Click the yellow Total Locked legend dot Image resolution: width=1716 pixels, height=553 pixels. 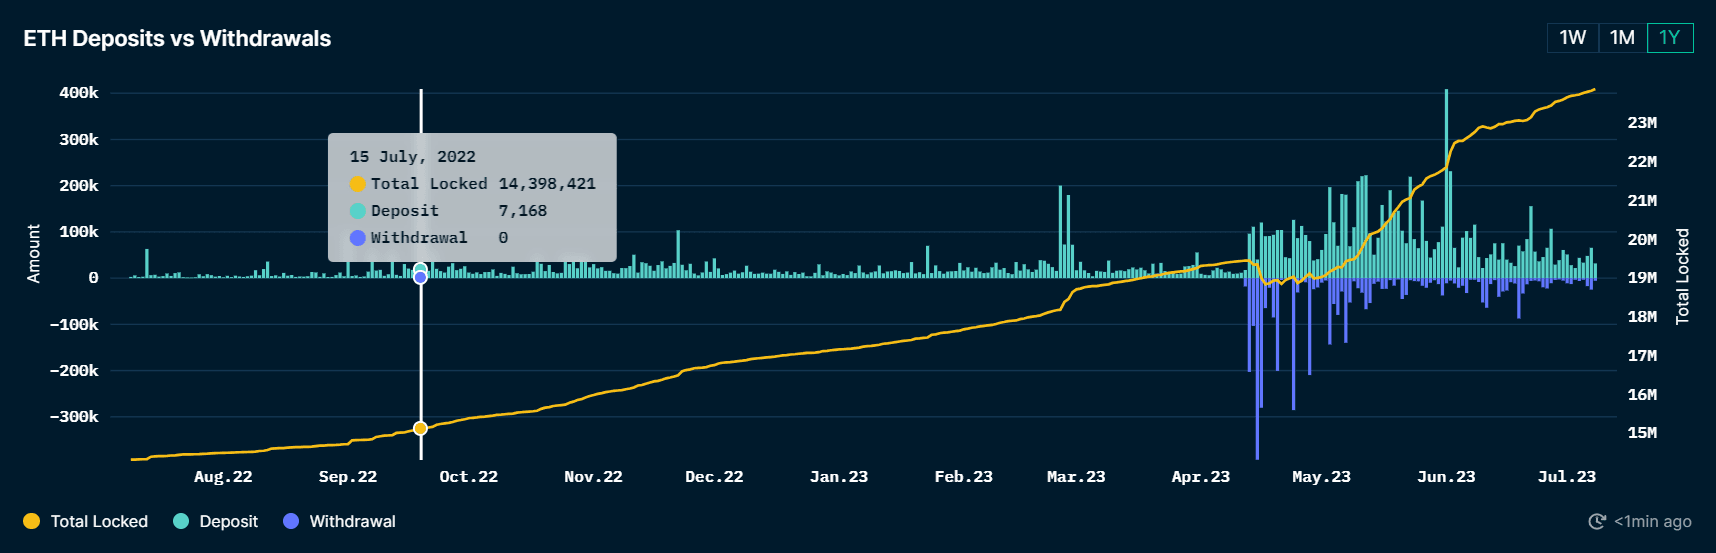click(31, 521)
